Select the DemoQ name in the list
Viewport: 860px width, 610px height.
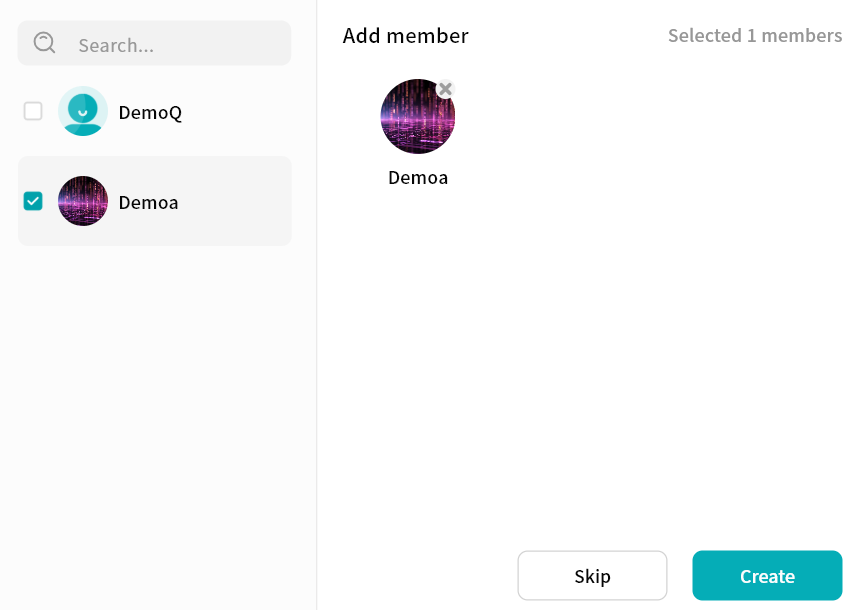tap(150, 112)
